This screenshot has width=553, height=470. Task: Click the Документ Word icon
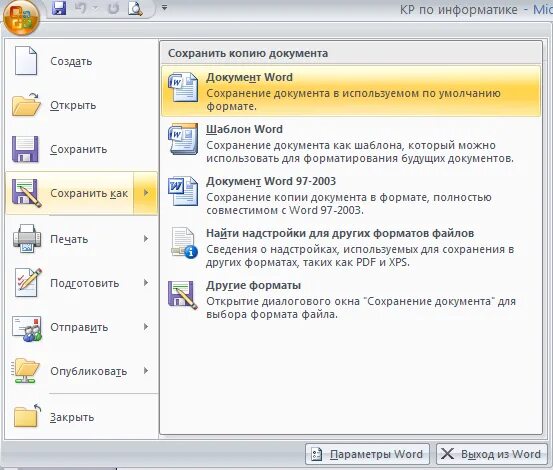[183, 87]
